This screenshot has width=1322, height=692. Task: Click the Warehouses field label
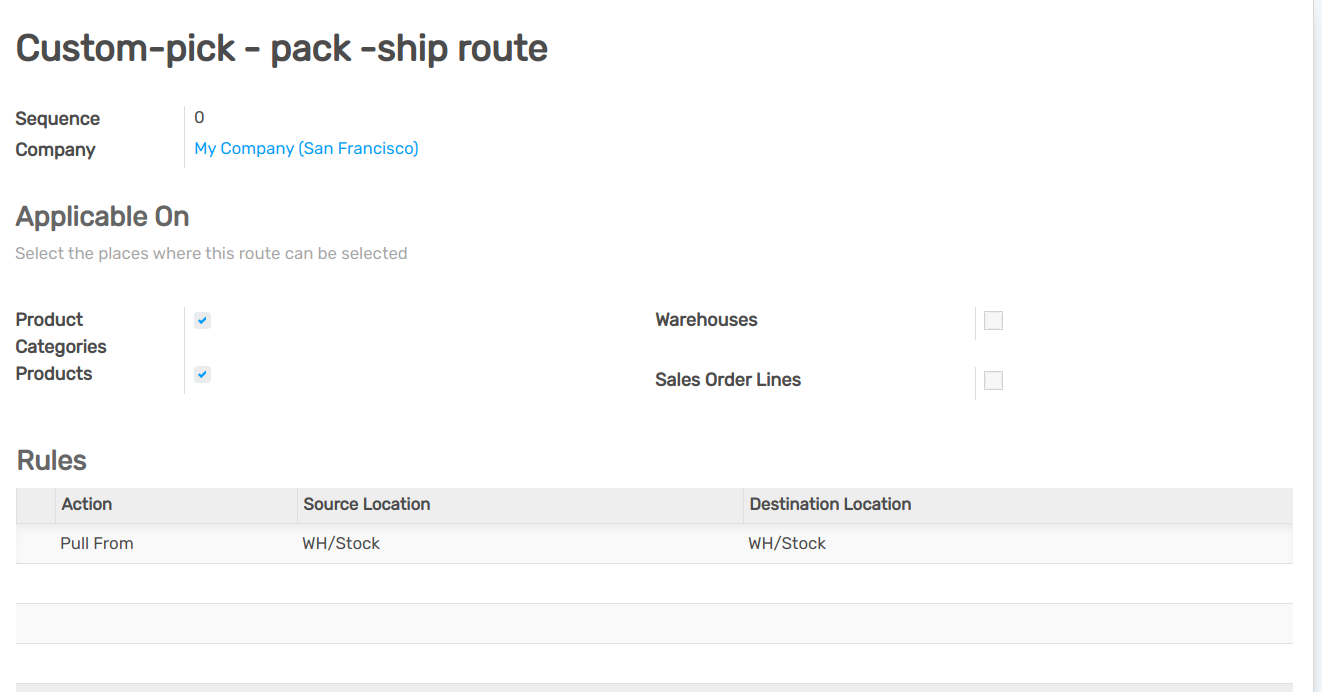point(706,320)
